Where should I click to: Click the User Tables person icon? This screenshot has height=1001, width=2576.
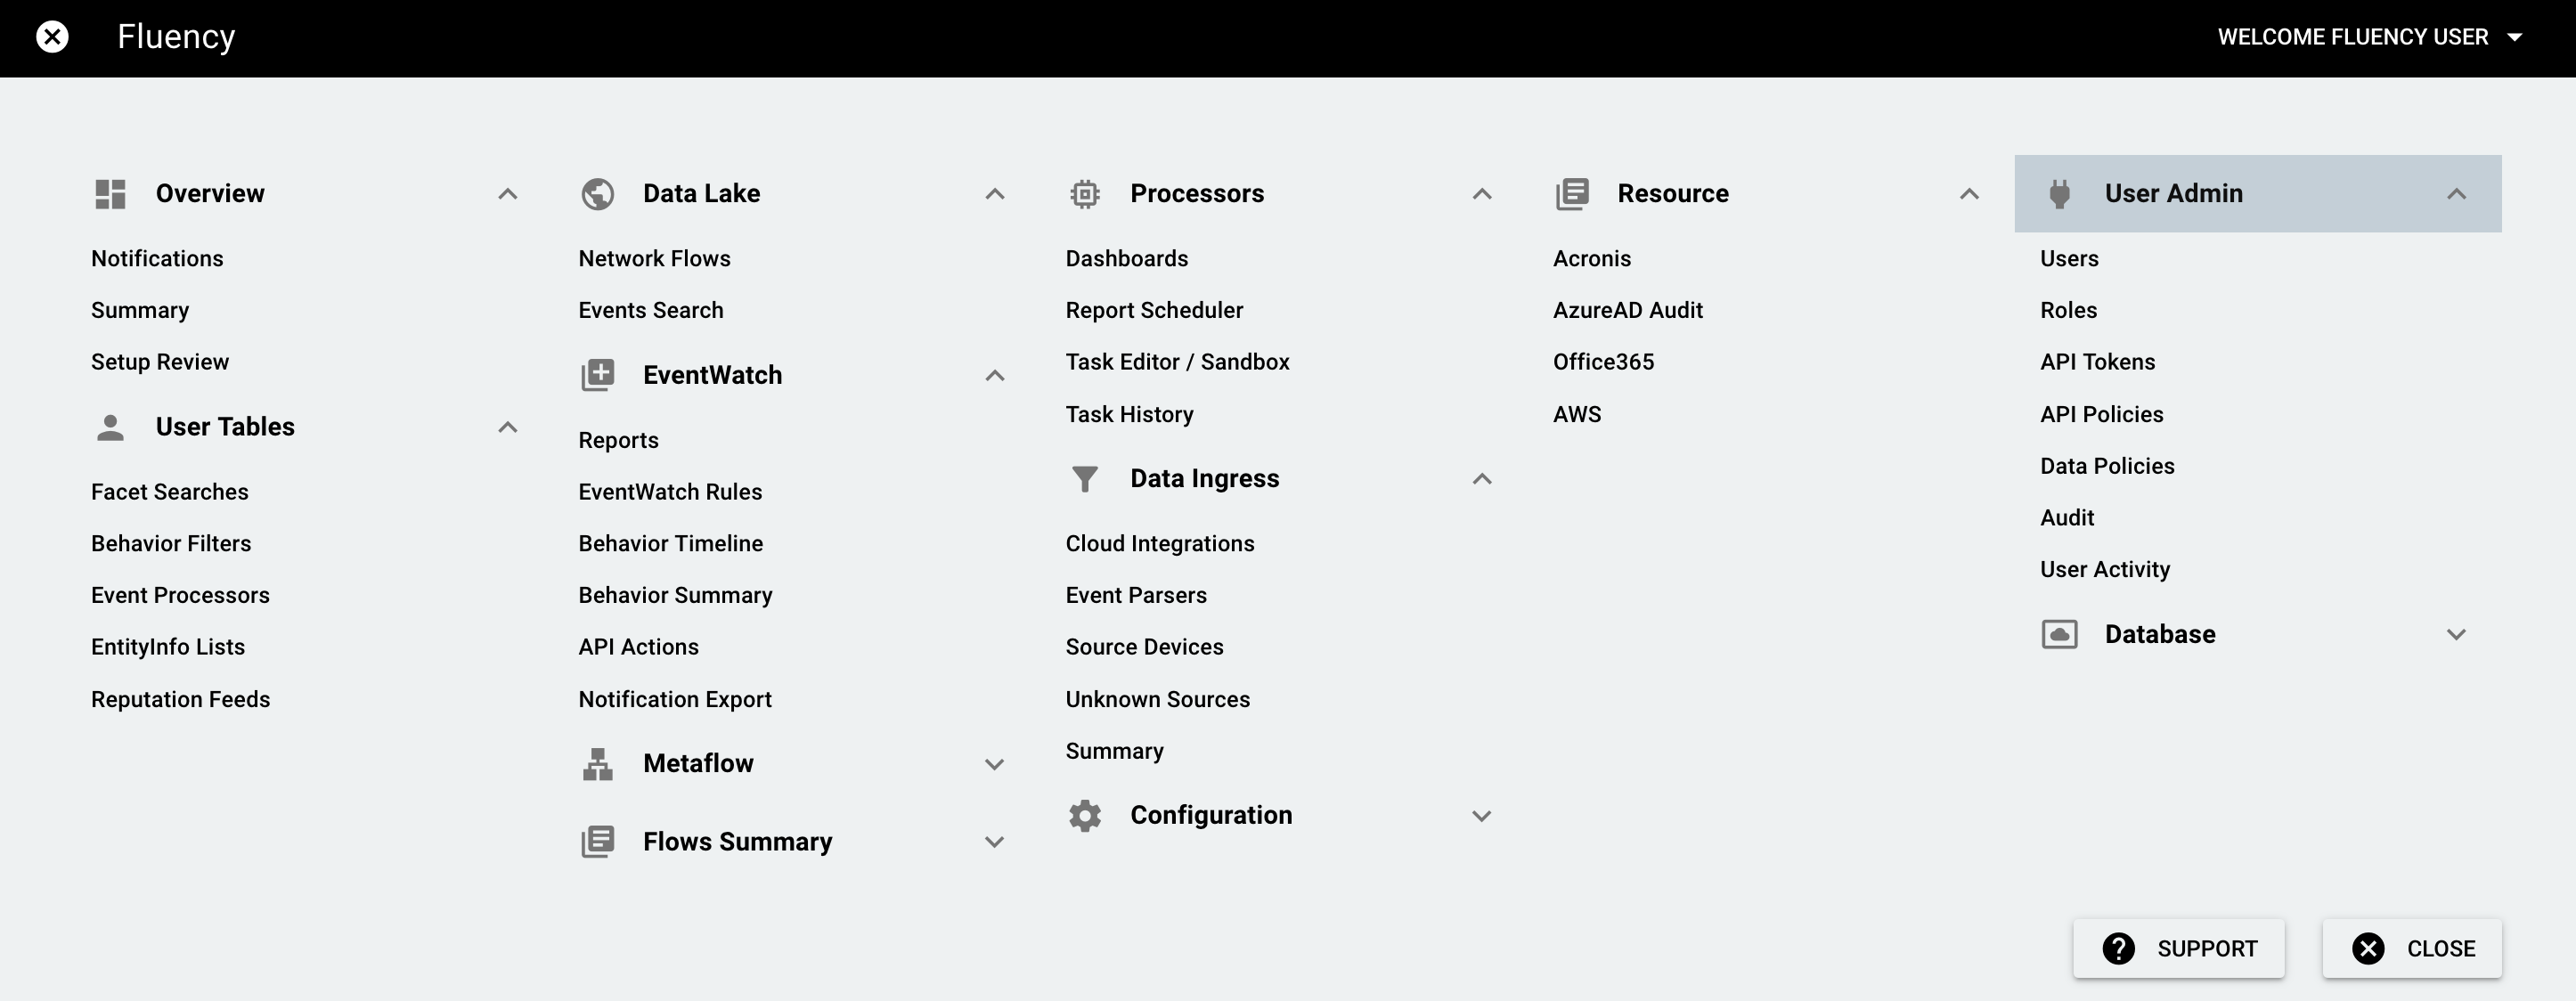click(110, 427)
